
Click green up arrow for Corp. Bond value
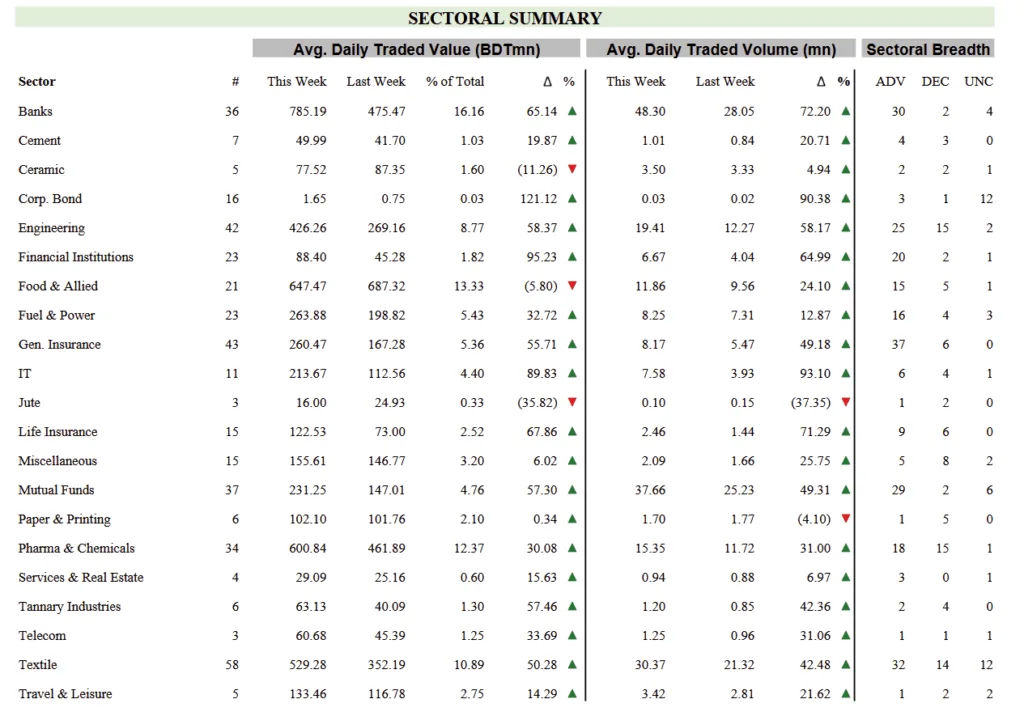click(x=572, y=198)
